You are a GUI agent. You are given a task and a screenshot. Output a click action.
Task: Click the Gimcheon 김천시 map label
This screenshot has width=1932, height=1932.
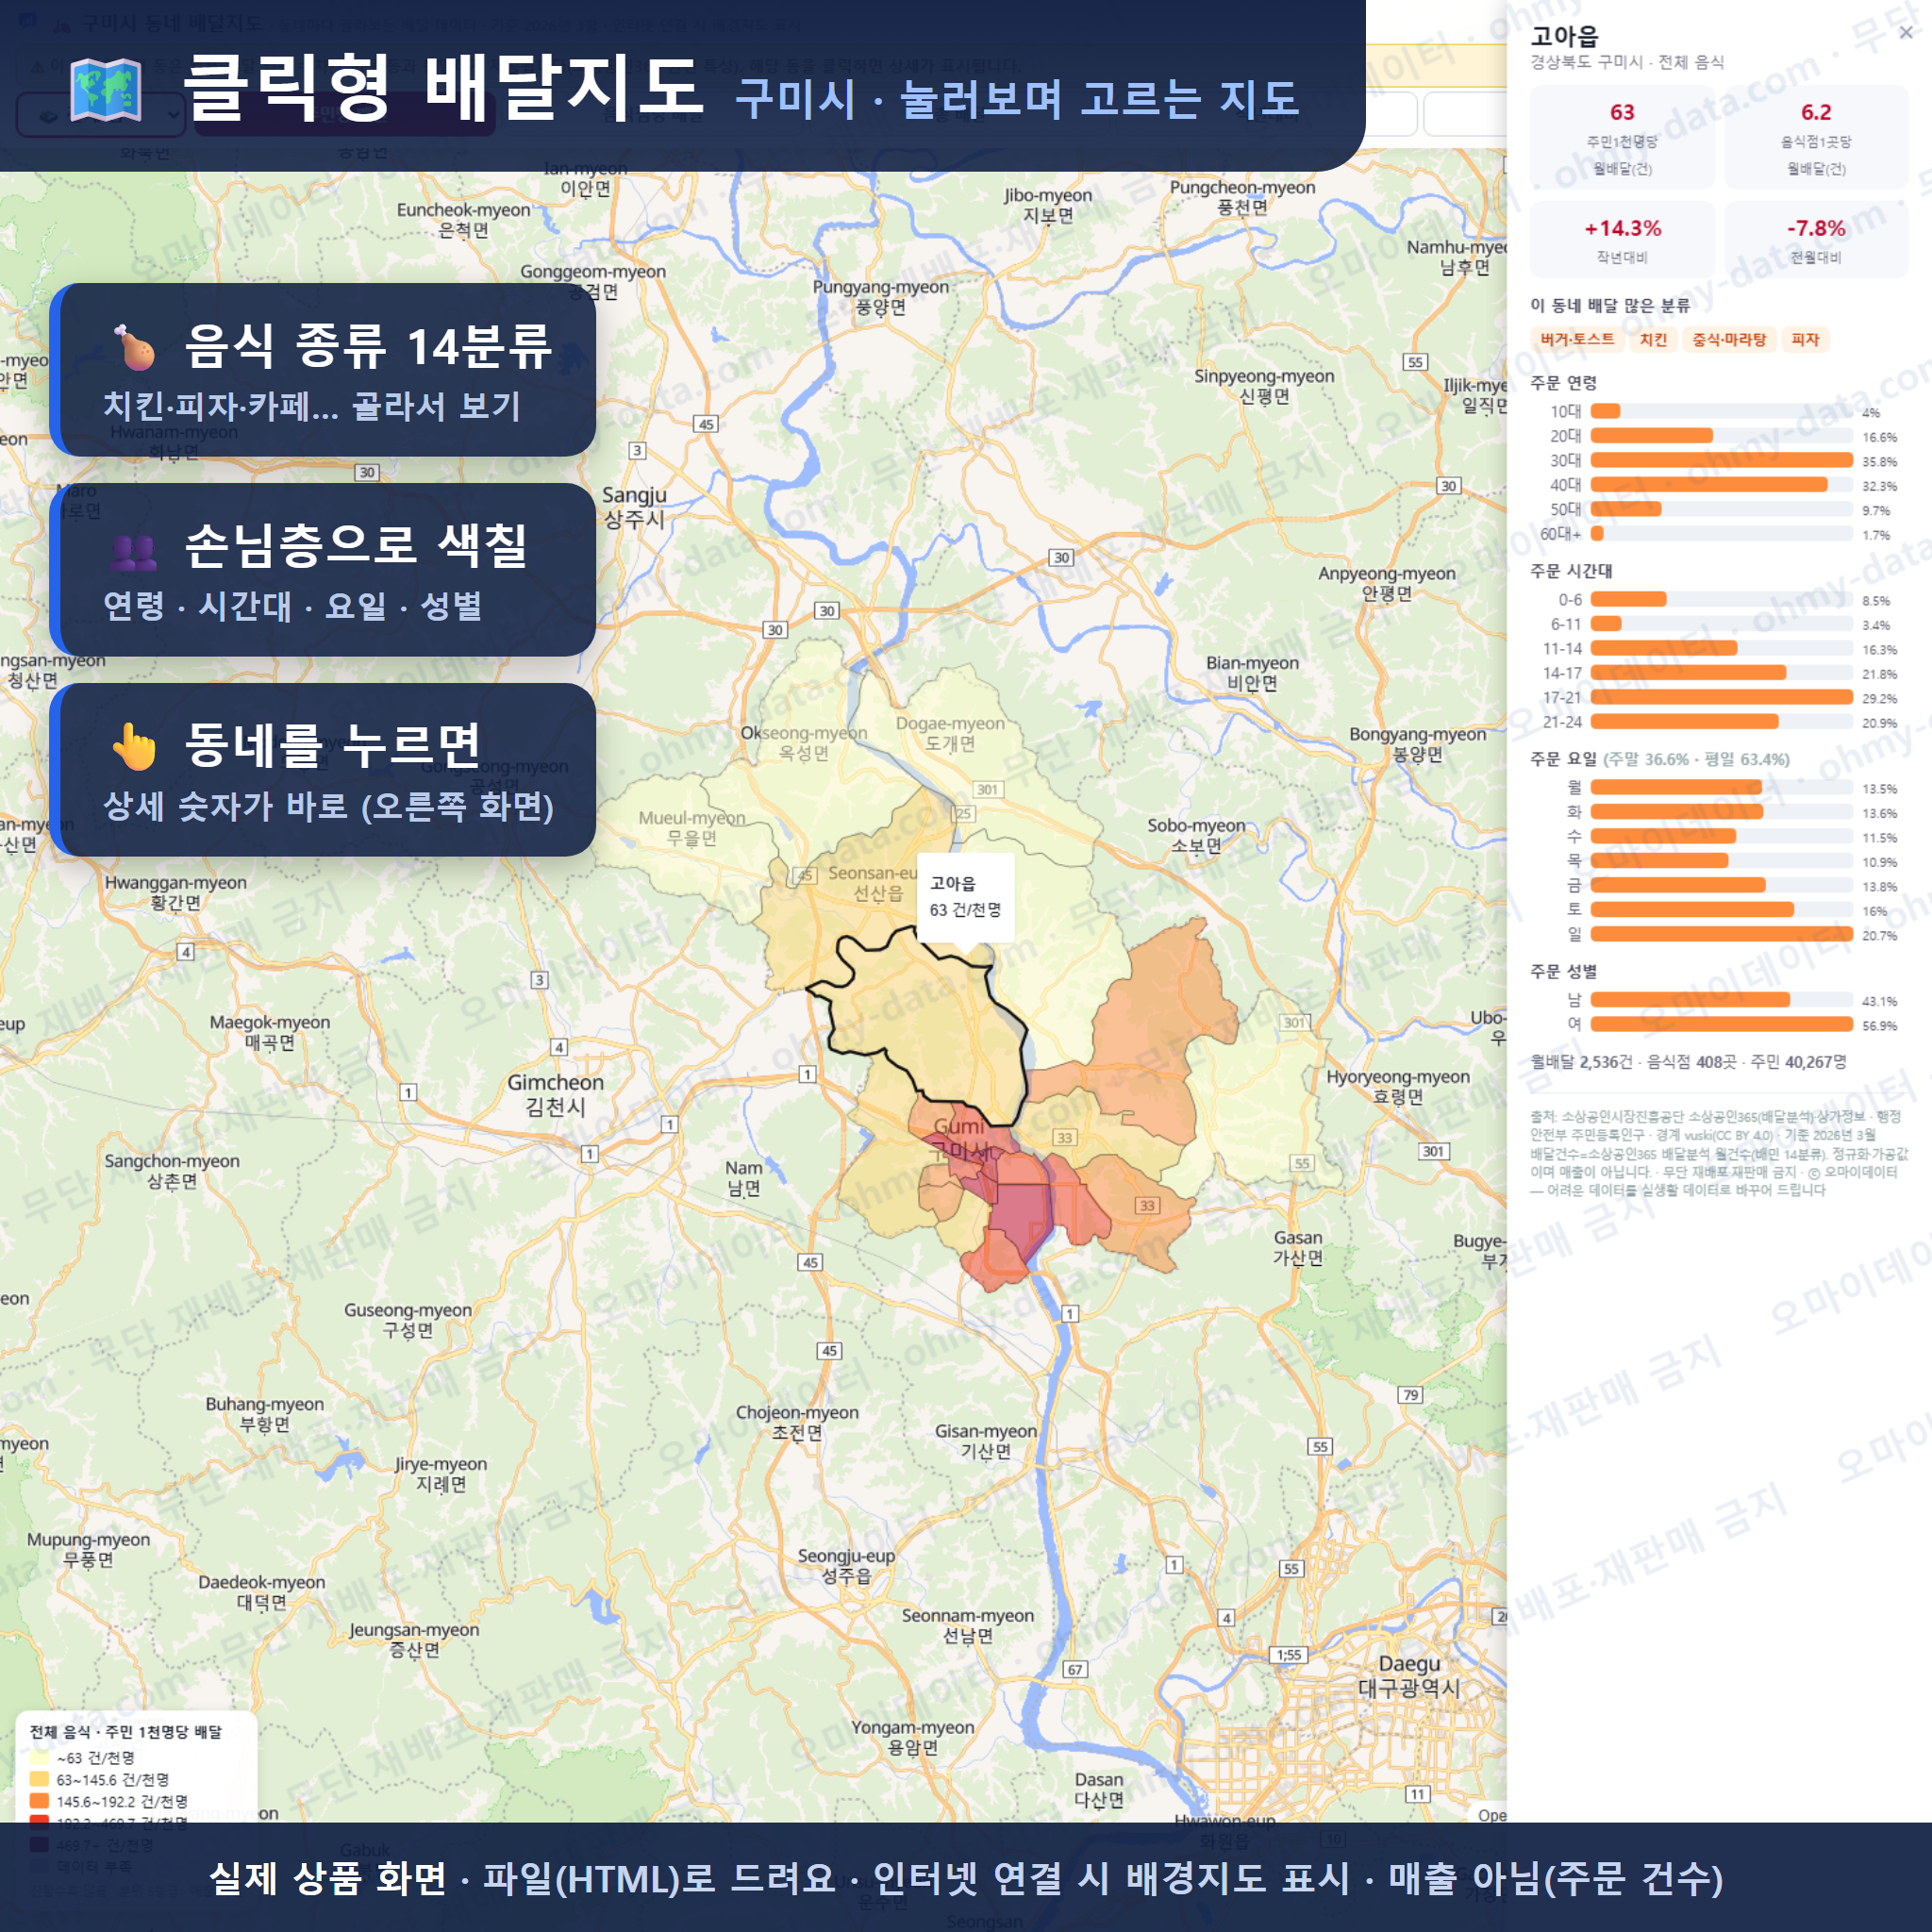[556, 1094]
